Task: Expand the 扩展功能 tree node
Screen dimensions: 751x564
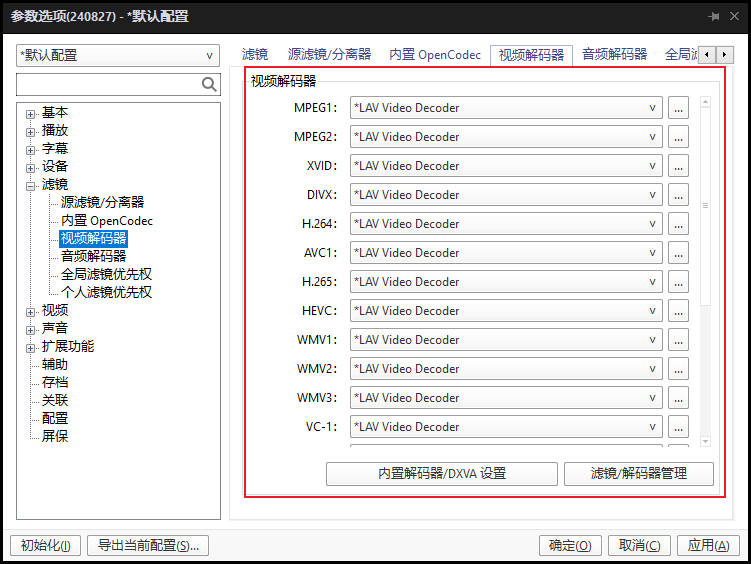Action: click(31, 348)
